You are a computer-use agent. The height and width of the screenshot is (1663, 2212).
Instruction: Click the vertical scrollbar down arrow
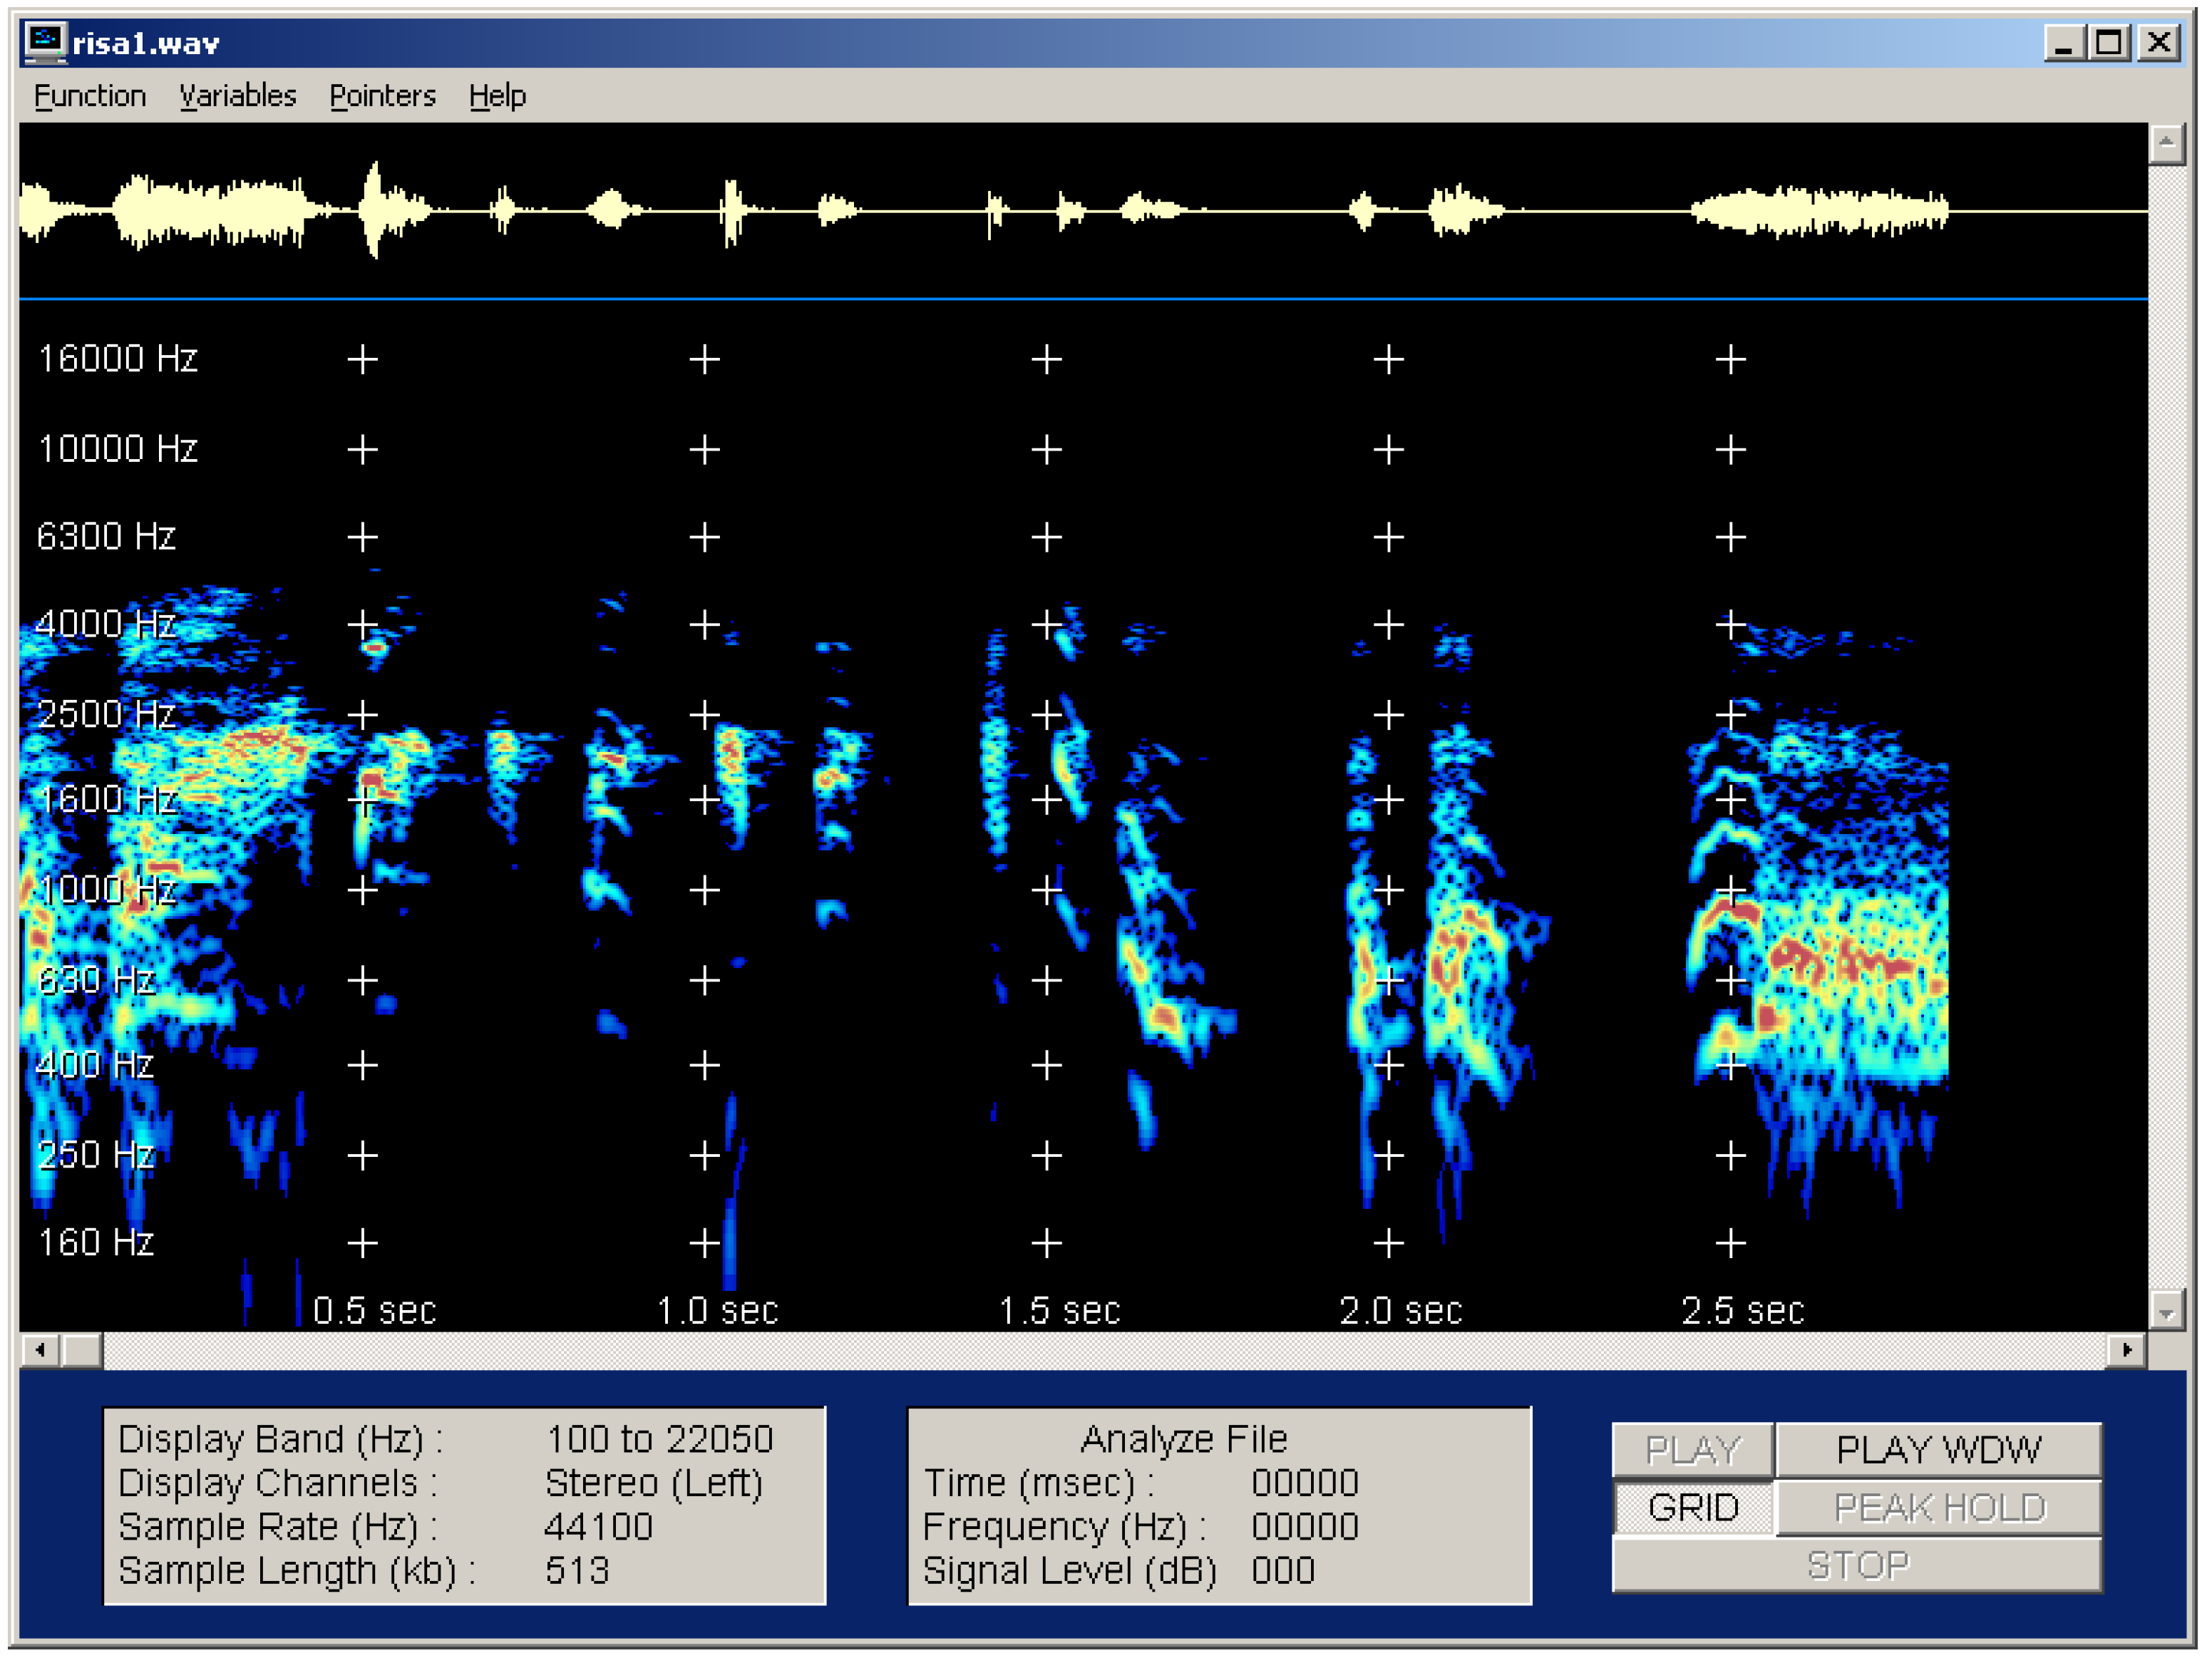point(2166,1310)
